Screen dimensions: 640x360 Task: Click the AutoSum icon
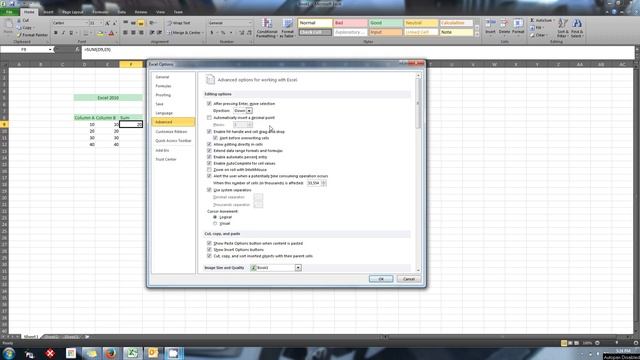532,20
